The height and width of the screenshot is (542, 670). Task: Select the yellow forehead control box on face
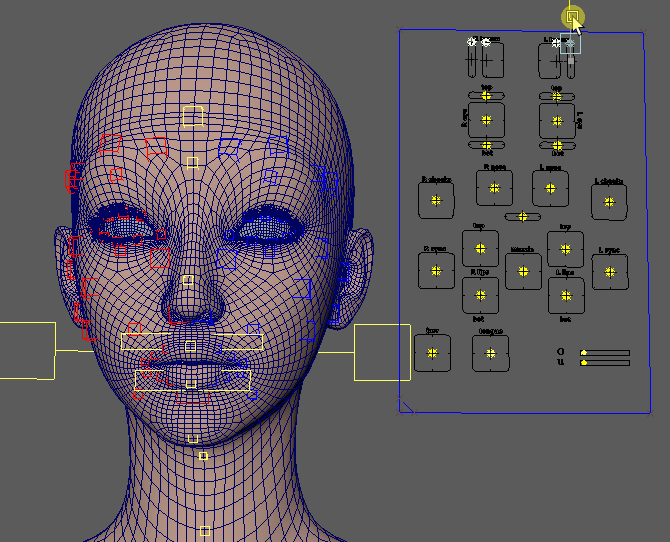(x=193, y=116)
